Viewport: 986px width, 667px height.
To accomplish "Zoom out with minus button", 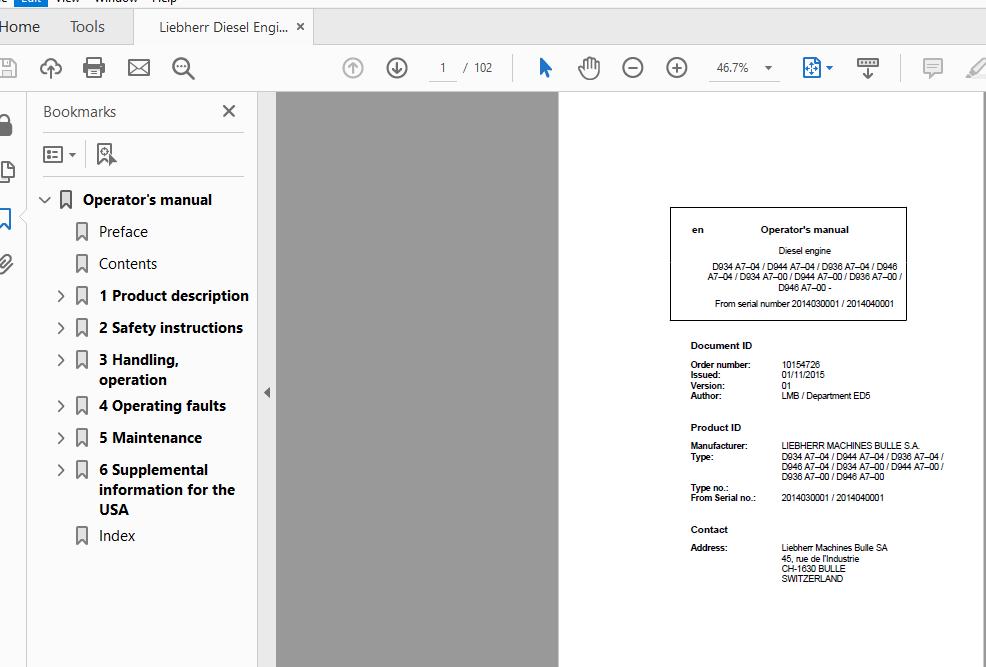I will 633,68.
